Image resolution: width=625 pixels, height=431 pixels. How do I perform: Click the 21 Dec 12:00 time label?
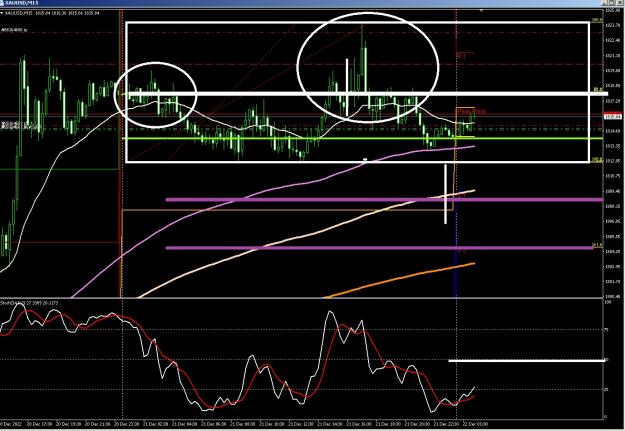(x=301, y=424)
